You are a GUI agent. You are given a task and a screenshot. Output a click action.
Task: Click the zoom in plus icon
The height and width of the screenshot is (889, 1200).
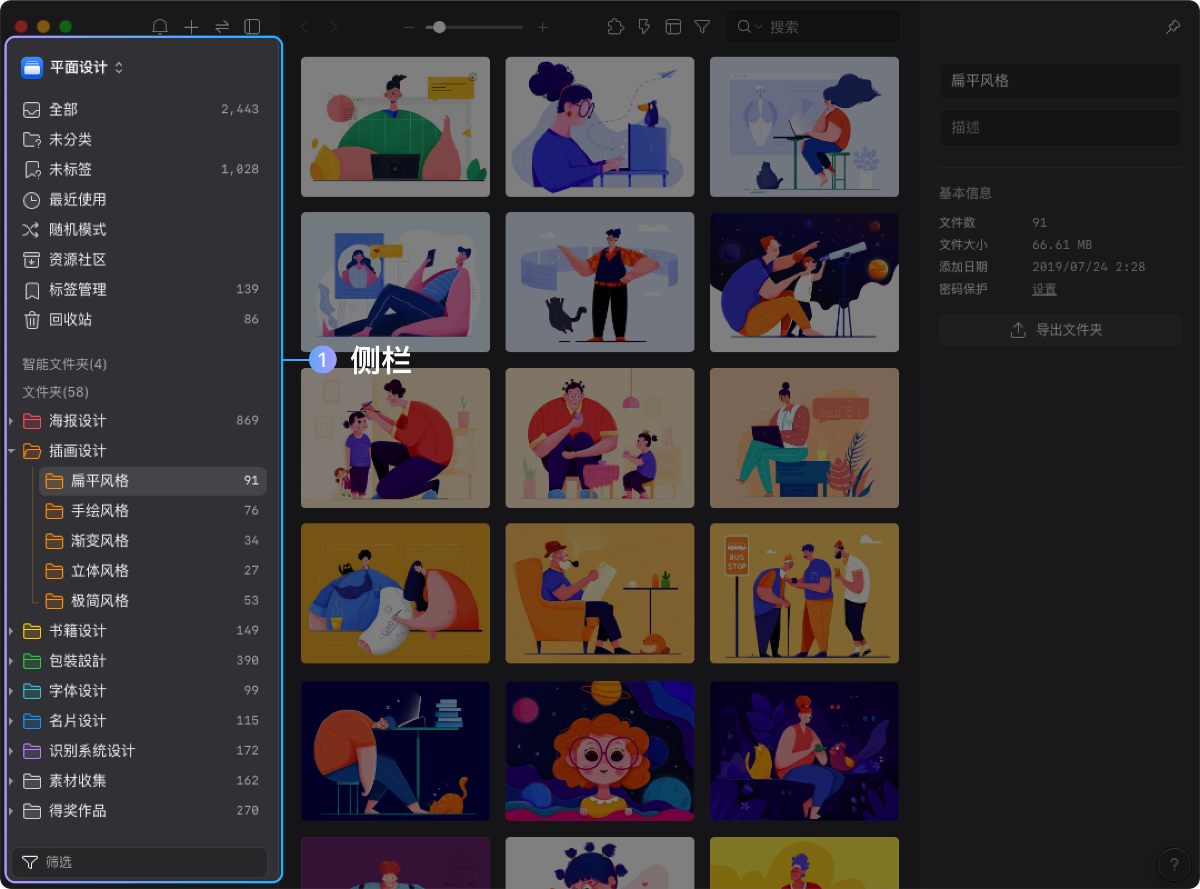[543, 27]
